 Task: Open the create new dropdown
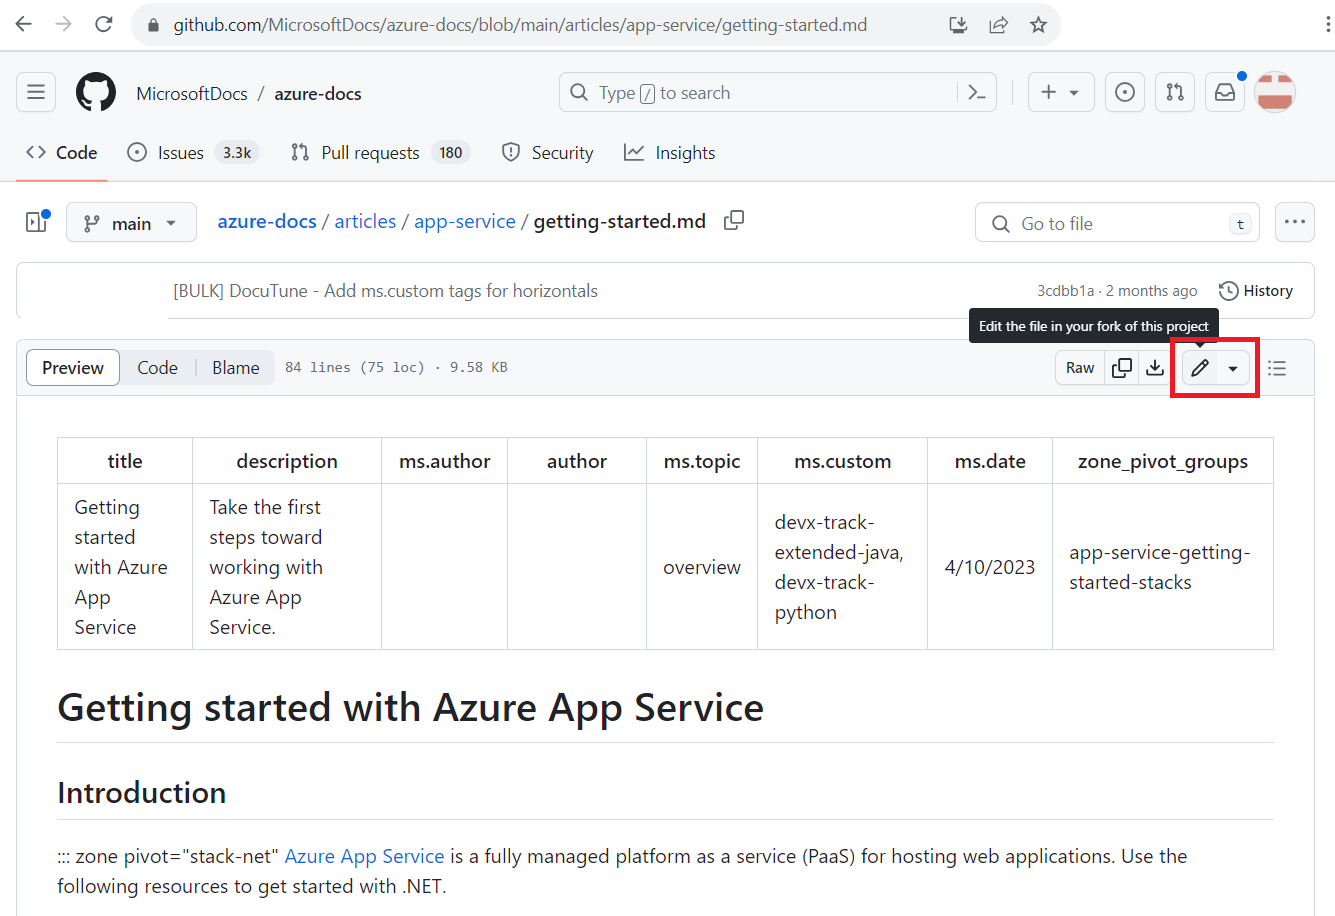tap(1061, 92)
